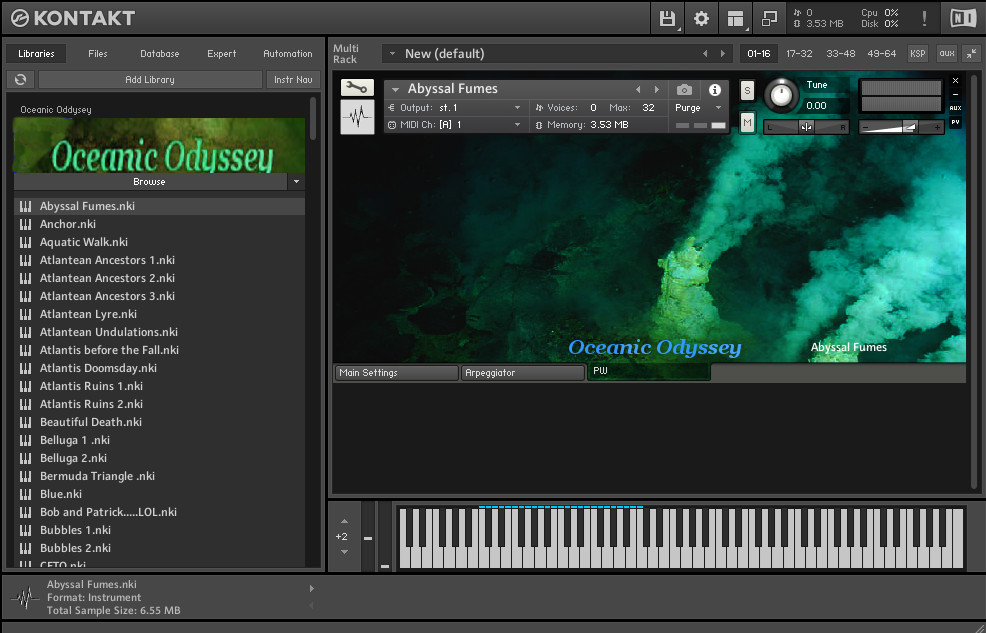Shift keyboard octave down arrow
Image resolution: width=986 pixels, height=633 pixels.
point(344,552)
